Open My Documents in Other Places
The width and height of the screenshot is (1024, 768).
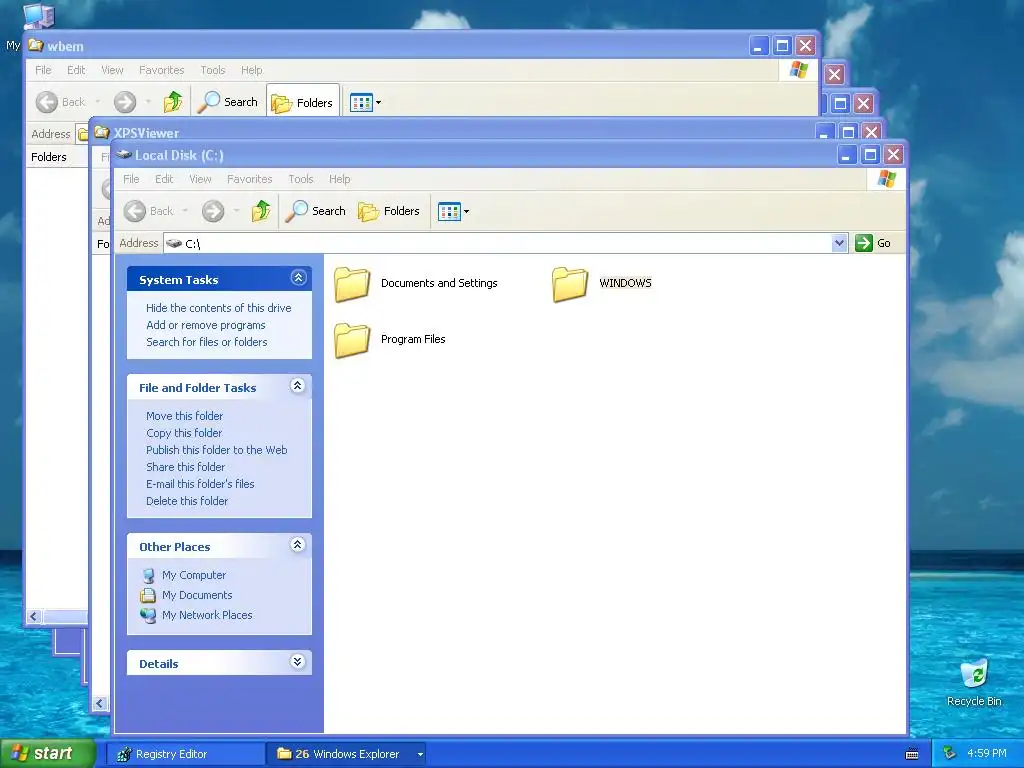[197, 595]
